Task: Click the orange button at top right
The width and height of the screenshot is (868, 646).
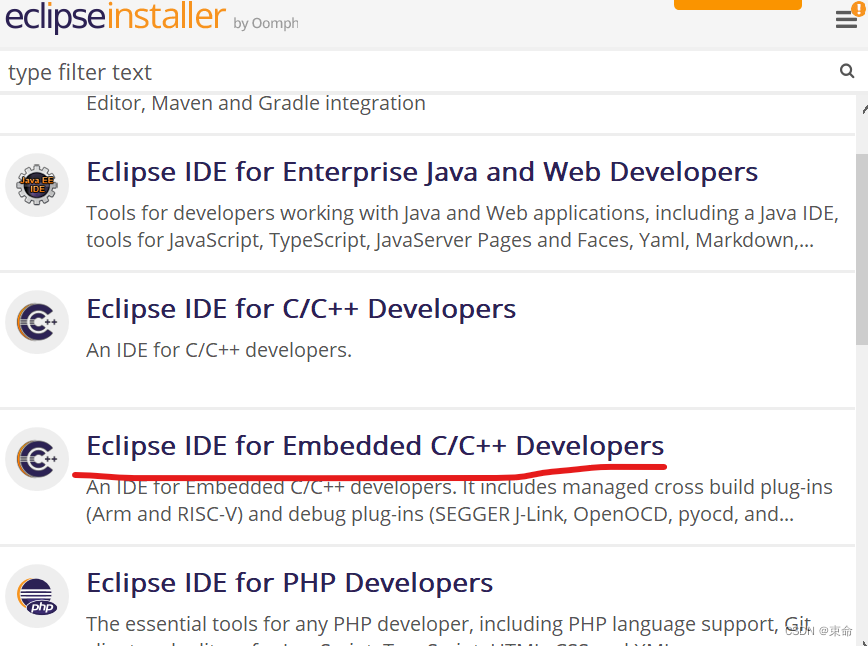Action: tap(737, 4)
